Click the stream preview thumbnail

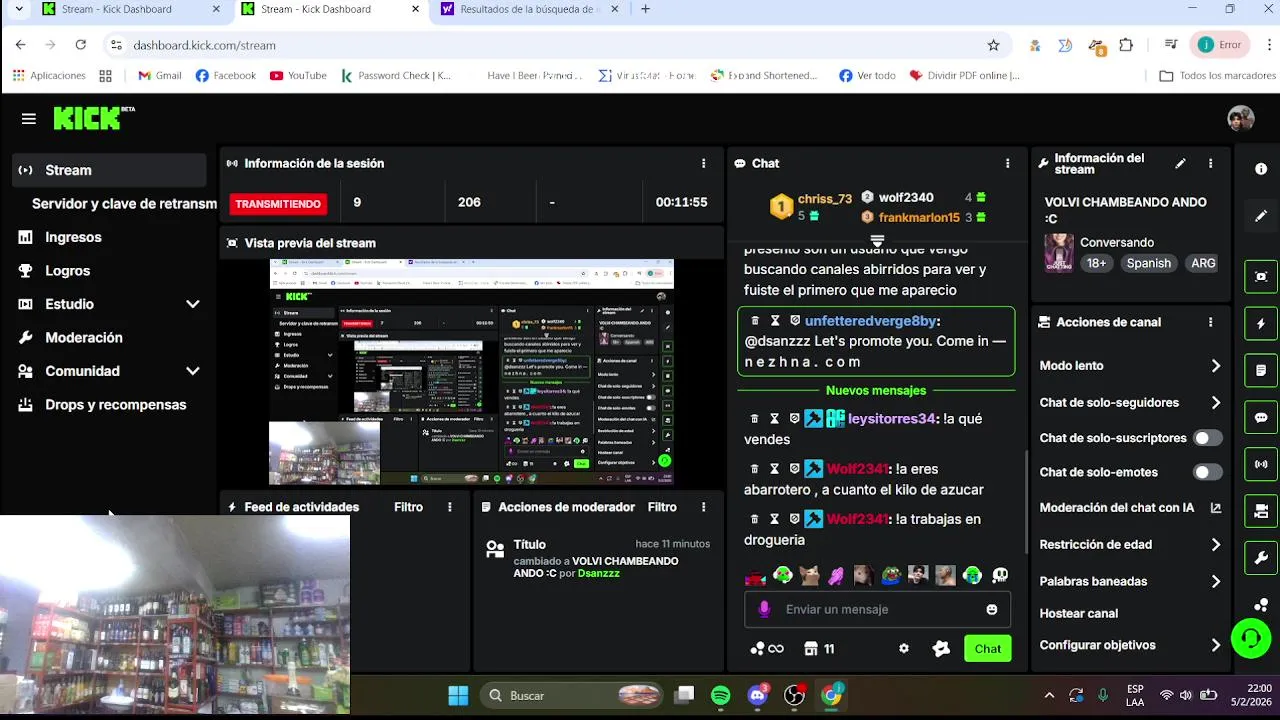coord(471,372)
